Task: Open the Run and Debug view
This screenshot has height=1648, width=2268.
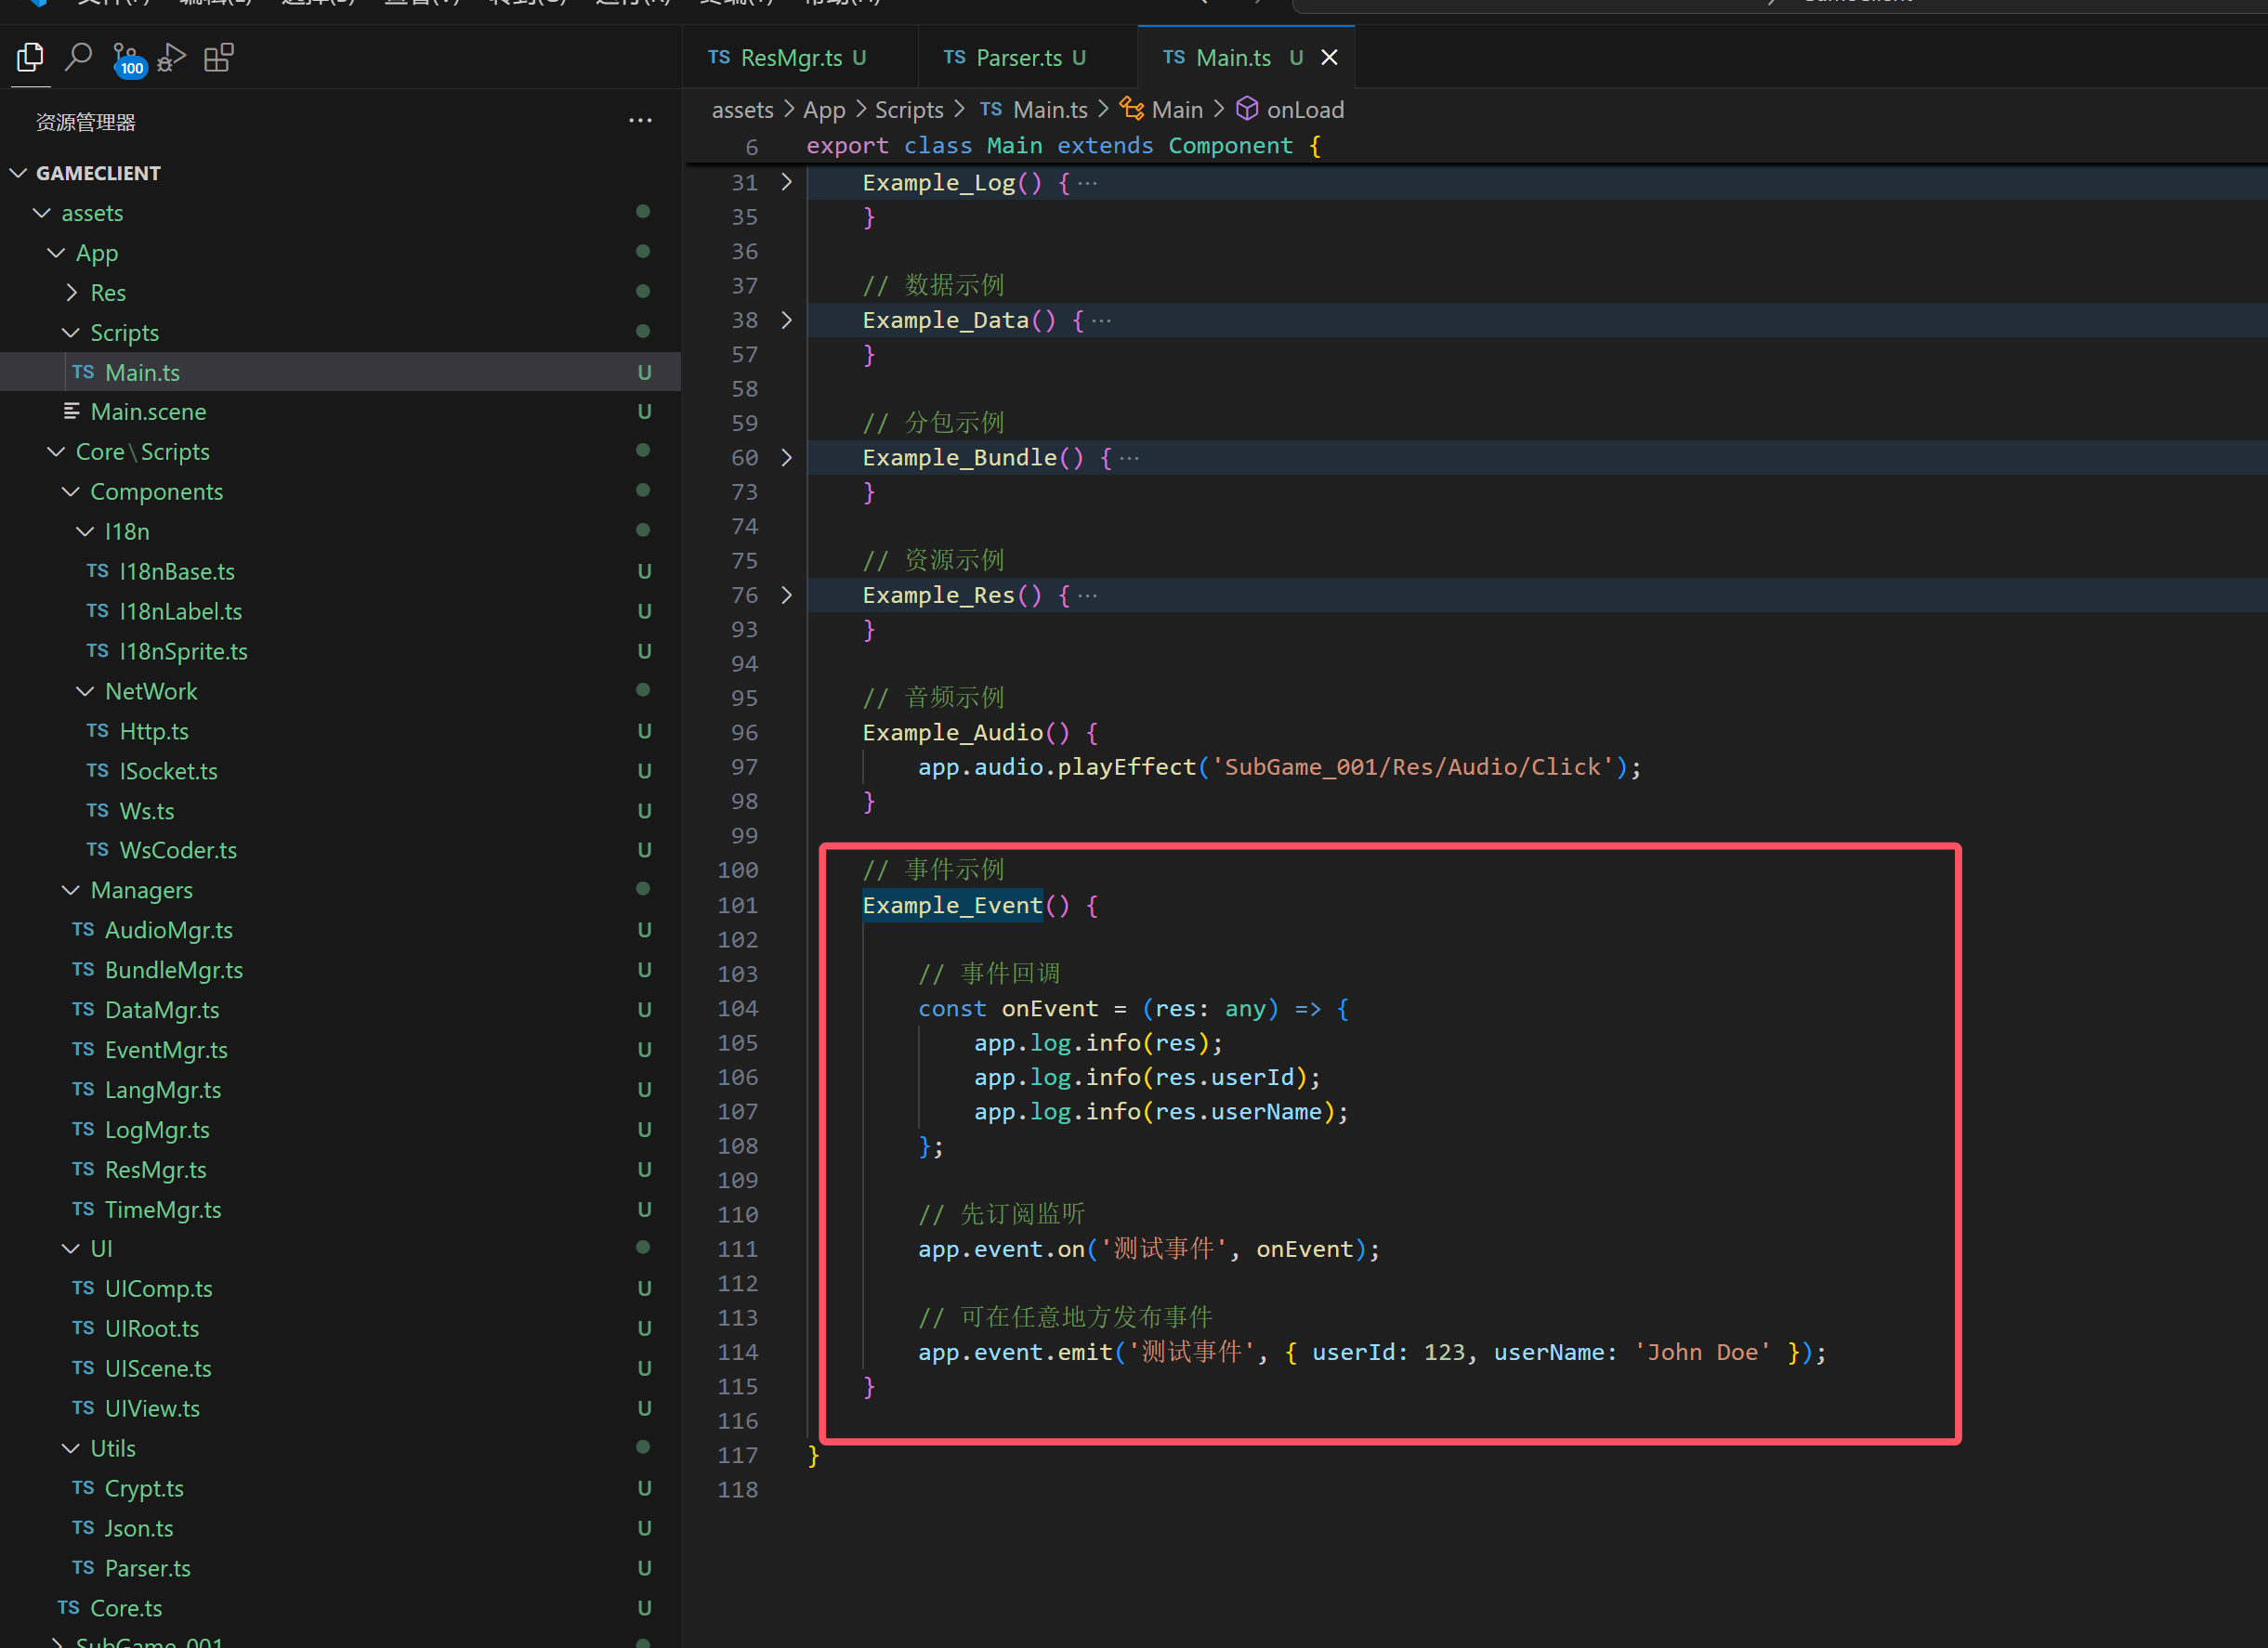Action: coord(172,57)
